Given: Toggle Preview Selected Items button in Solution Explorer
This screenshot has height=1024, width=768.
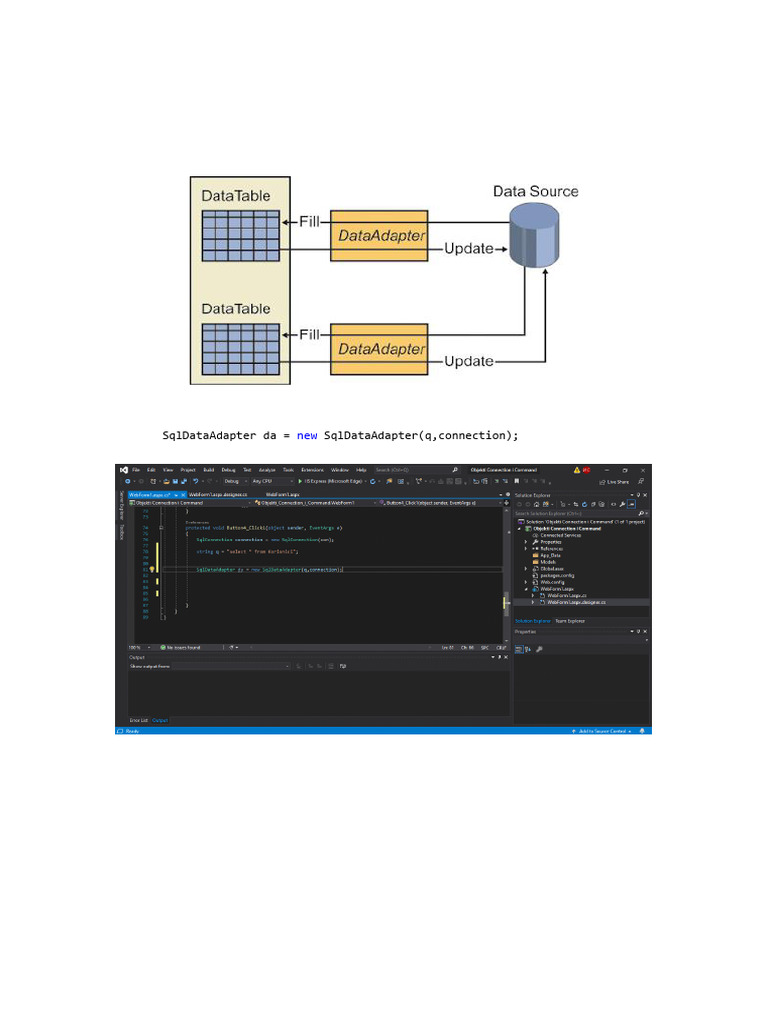Looking at the screenshot, I should [631, 505].
